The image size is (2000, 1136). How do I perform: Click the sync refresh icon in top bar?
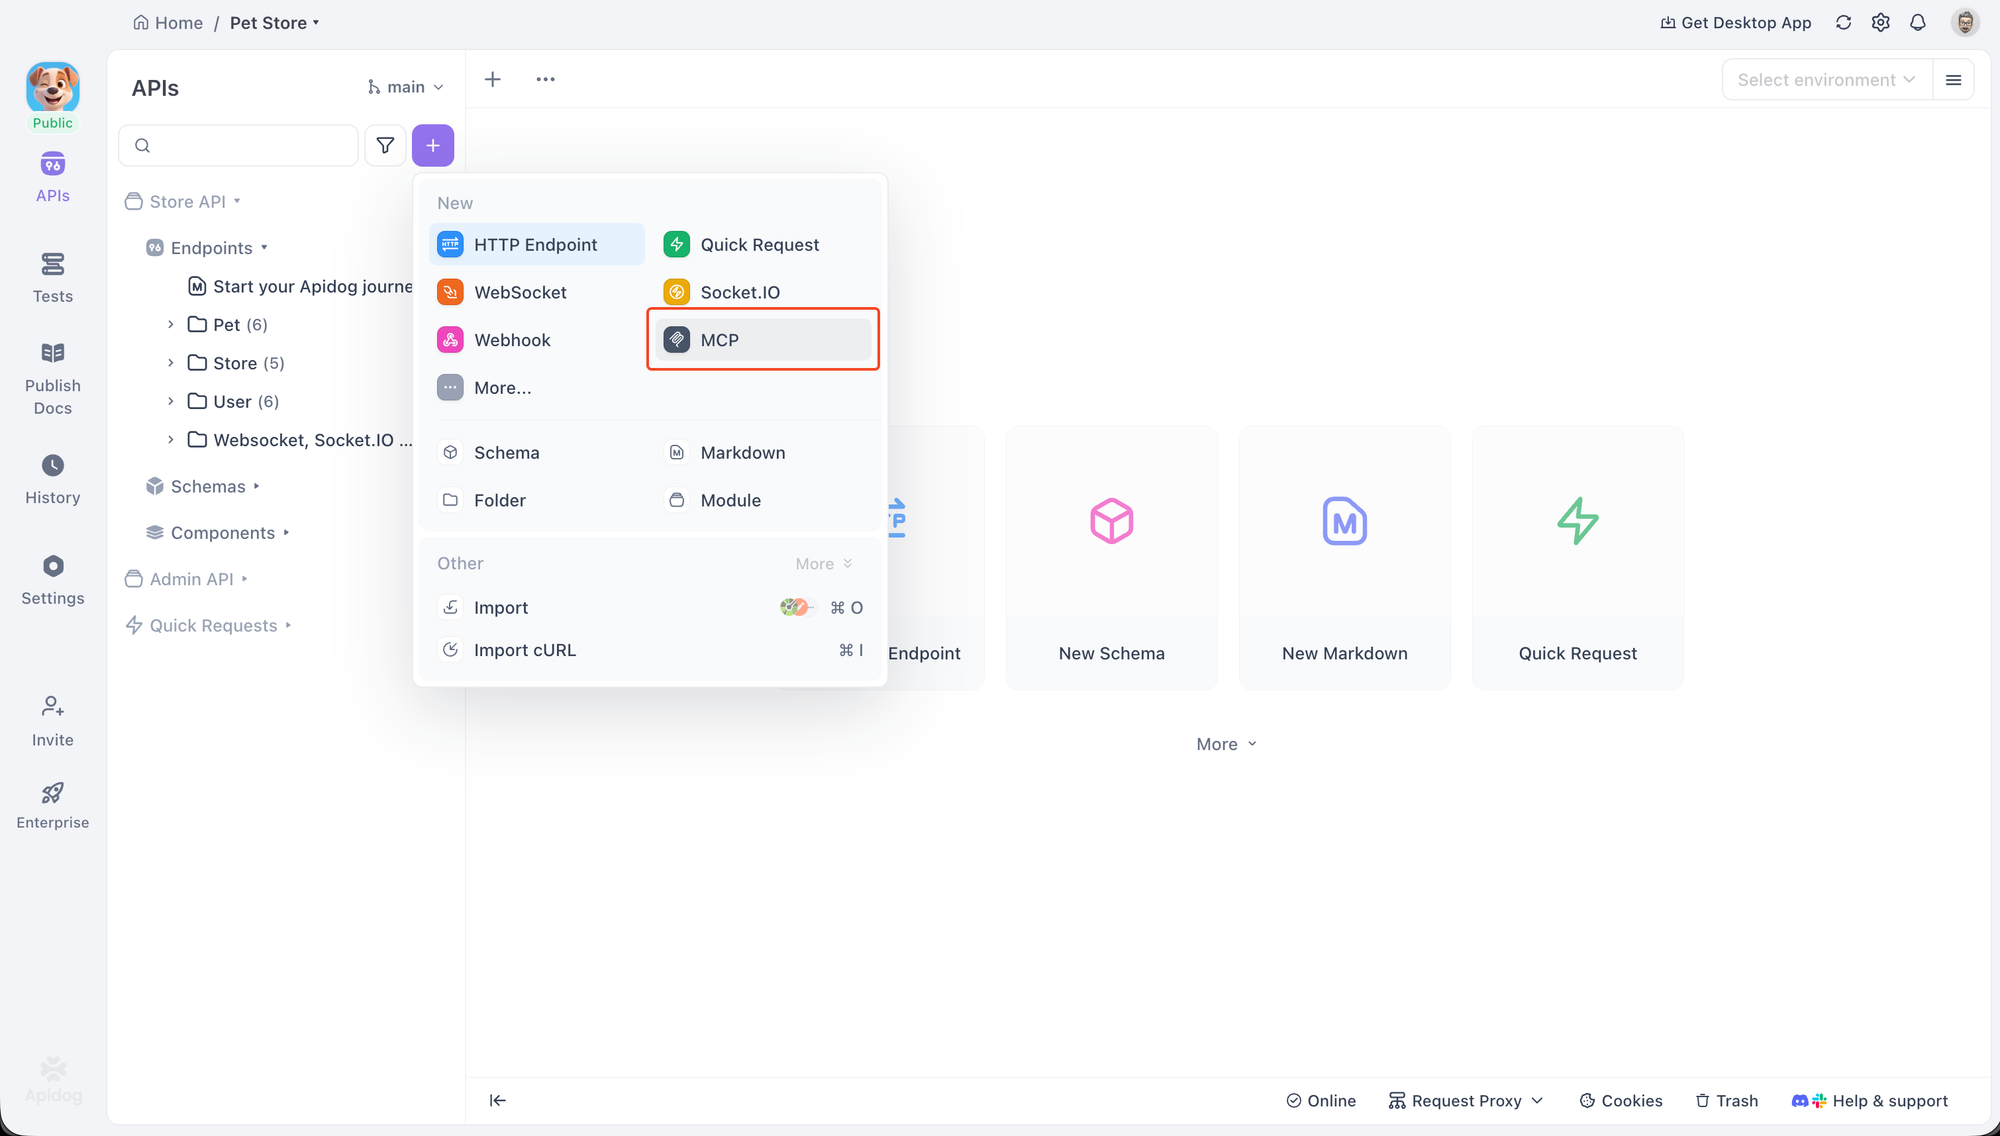(1843, 22)
